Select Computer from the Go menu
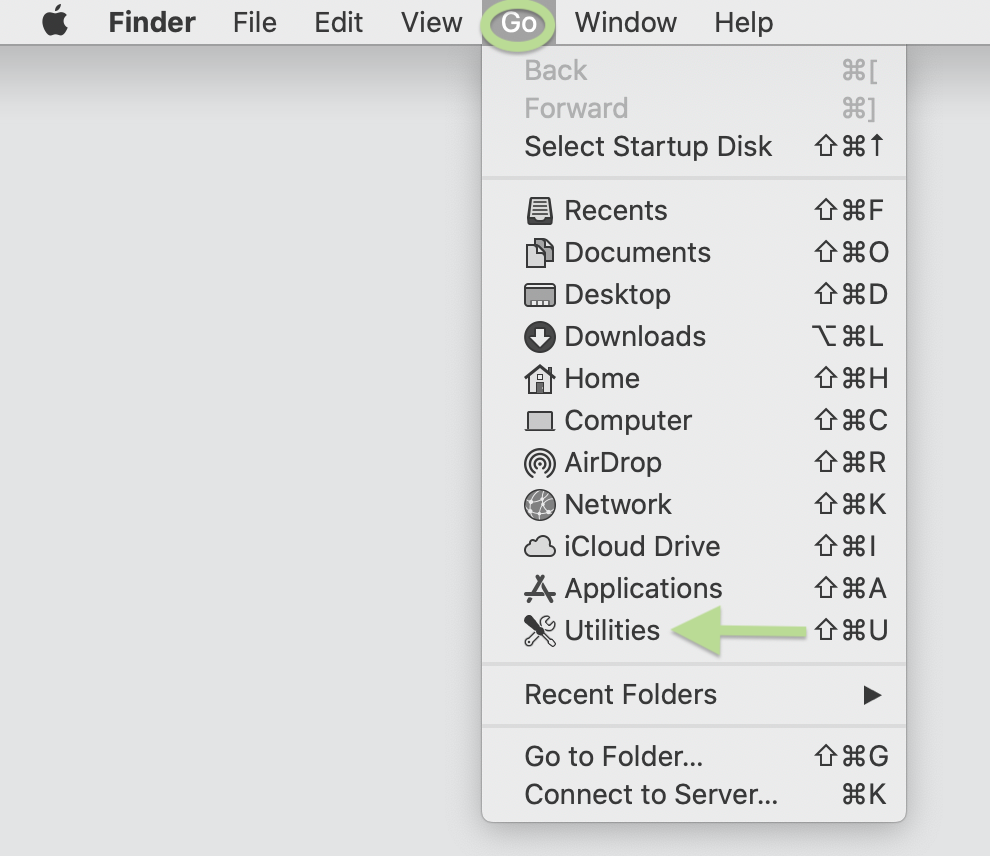The width and height of the screenshot is (990, 856). tap(627, 421)
